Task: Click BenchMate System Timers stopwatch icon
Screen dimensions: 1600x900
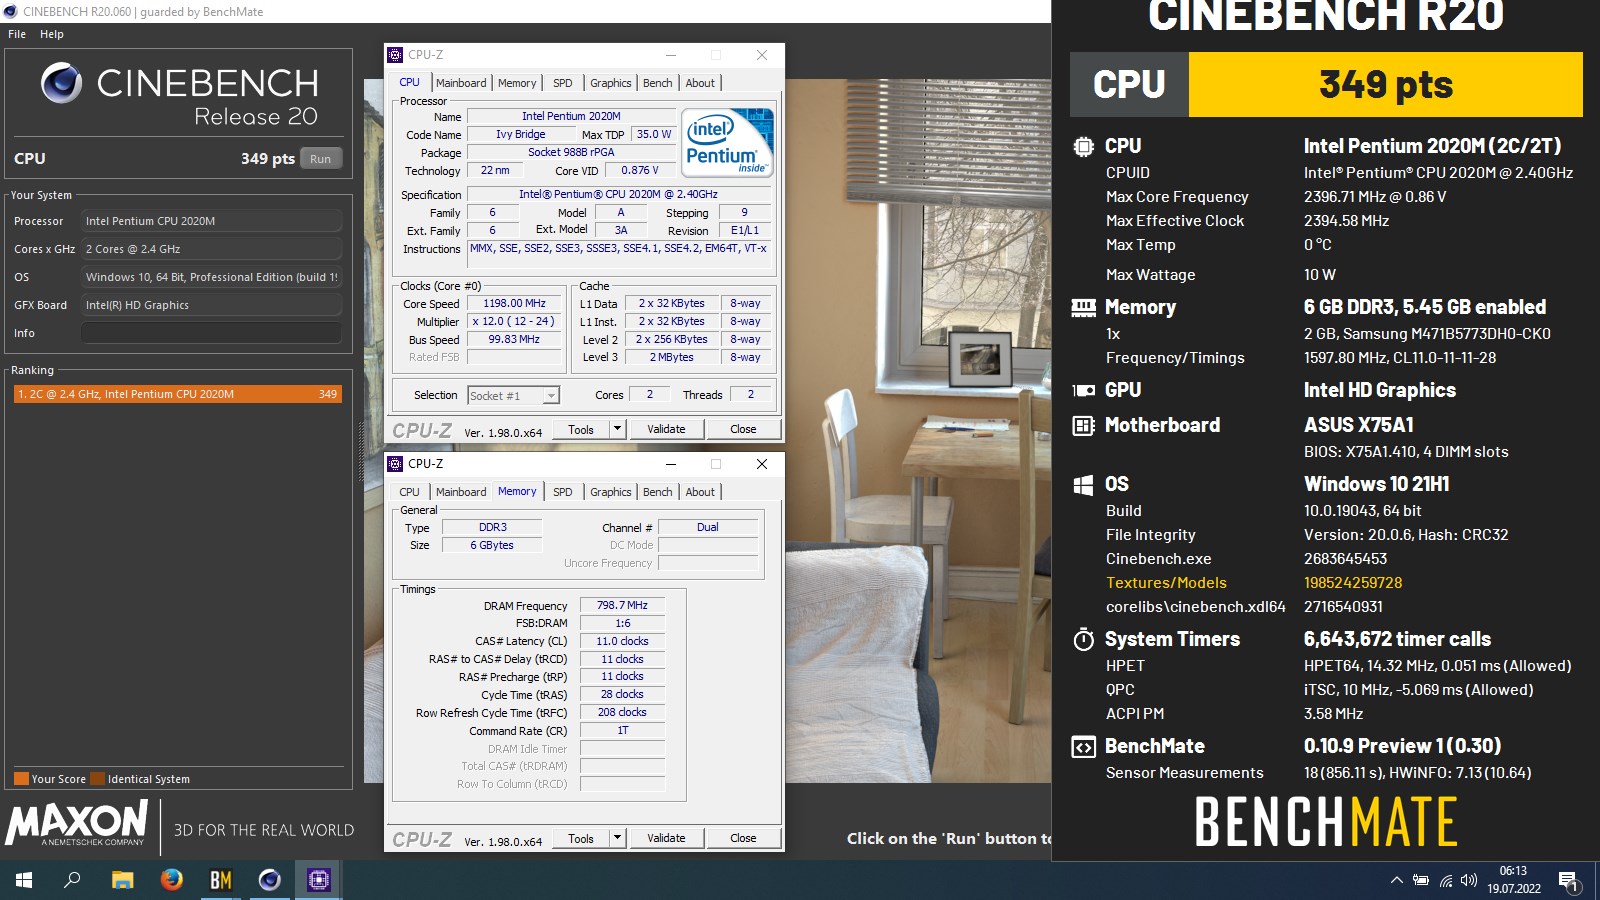Action: pyautogui.click(x=1083, y=639)
